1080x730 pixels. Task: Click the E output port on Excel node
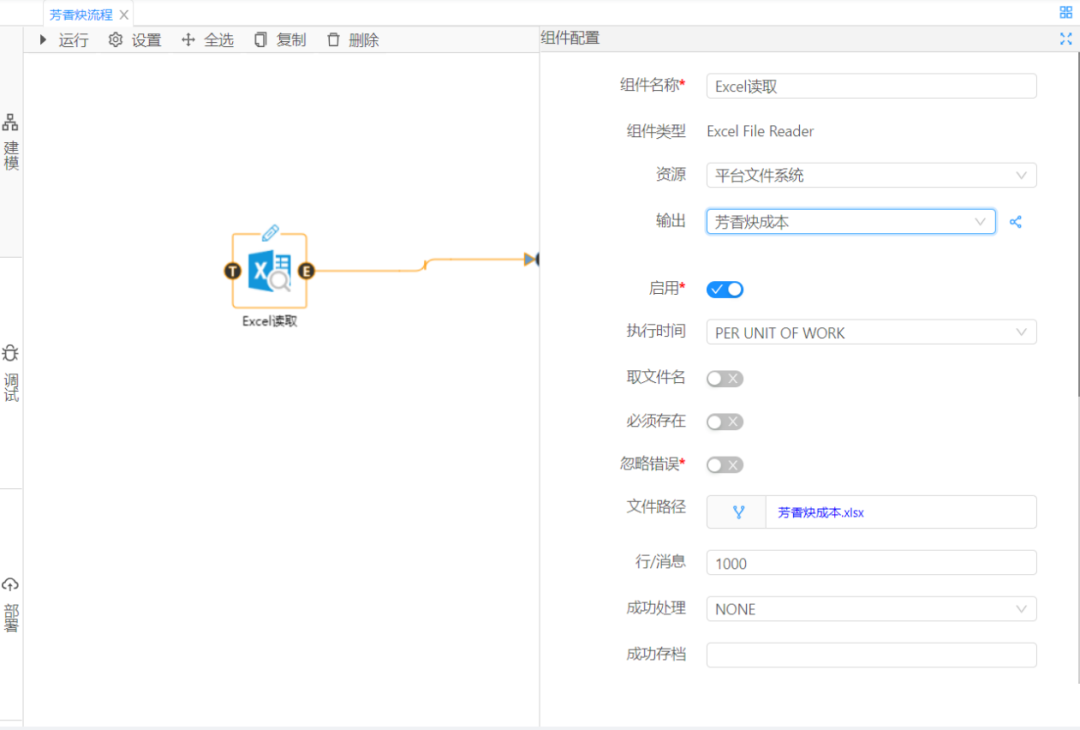(306, 271)
